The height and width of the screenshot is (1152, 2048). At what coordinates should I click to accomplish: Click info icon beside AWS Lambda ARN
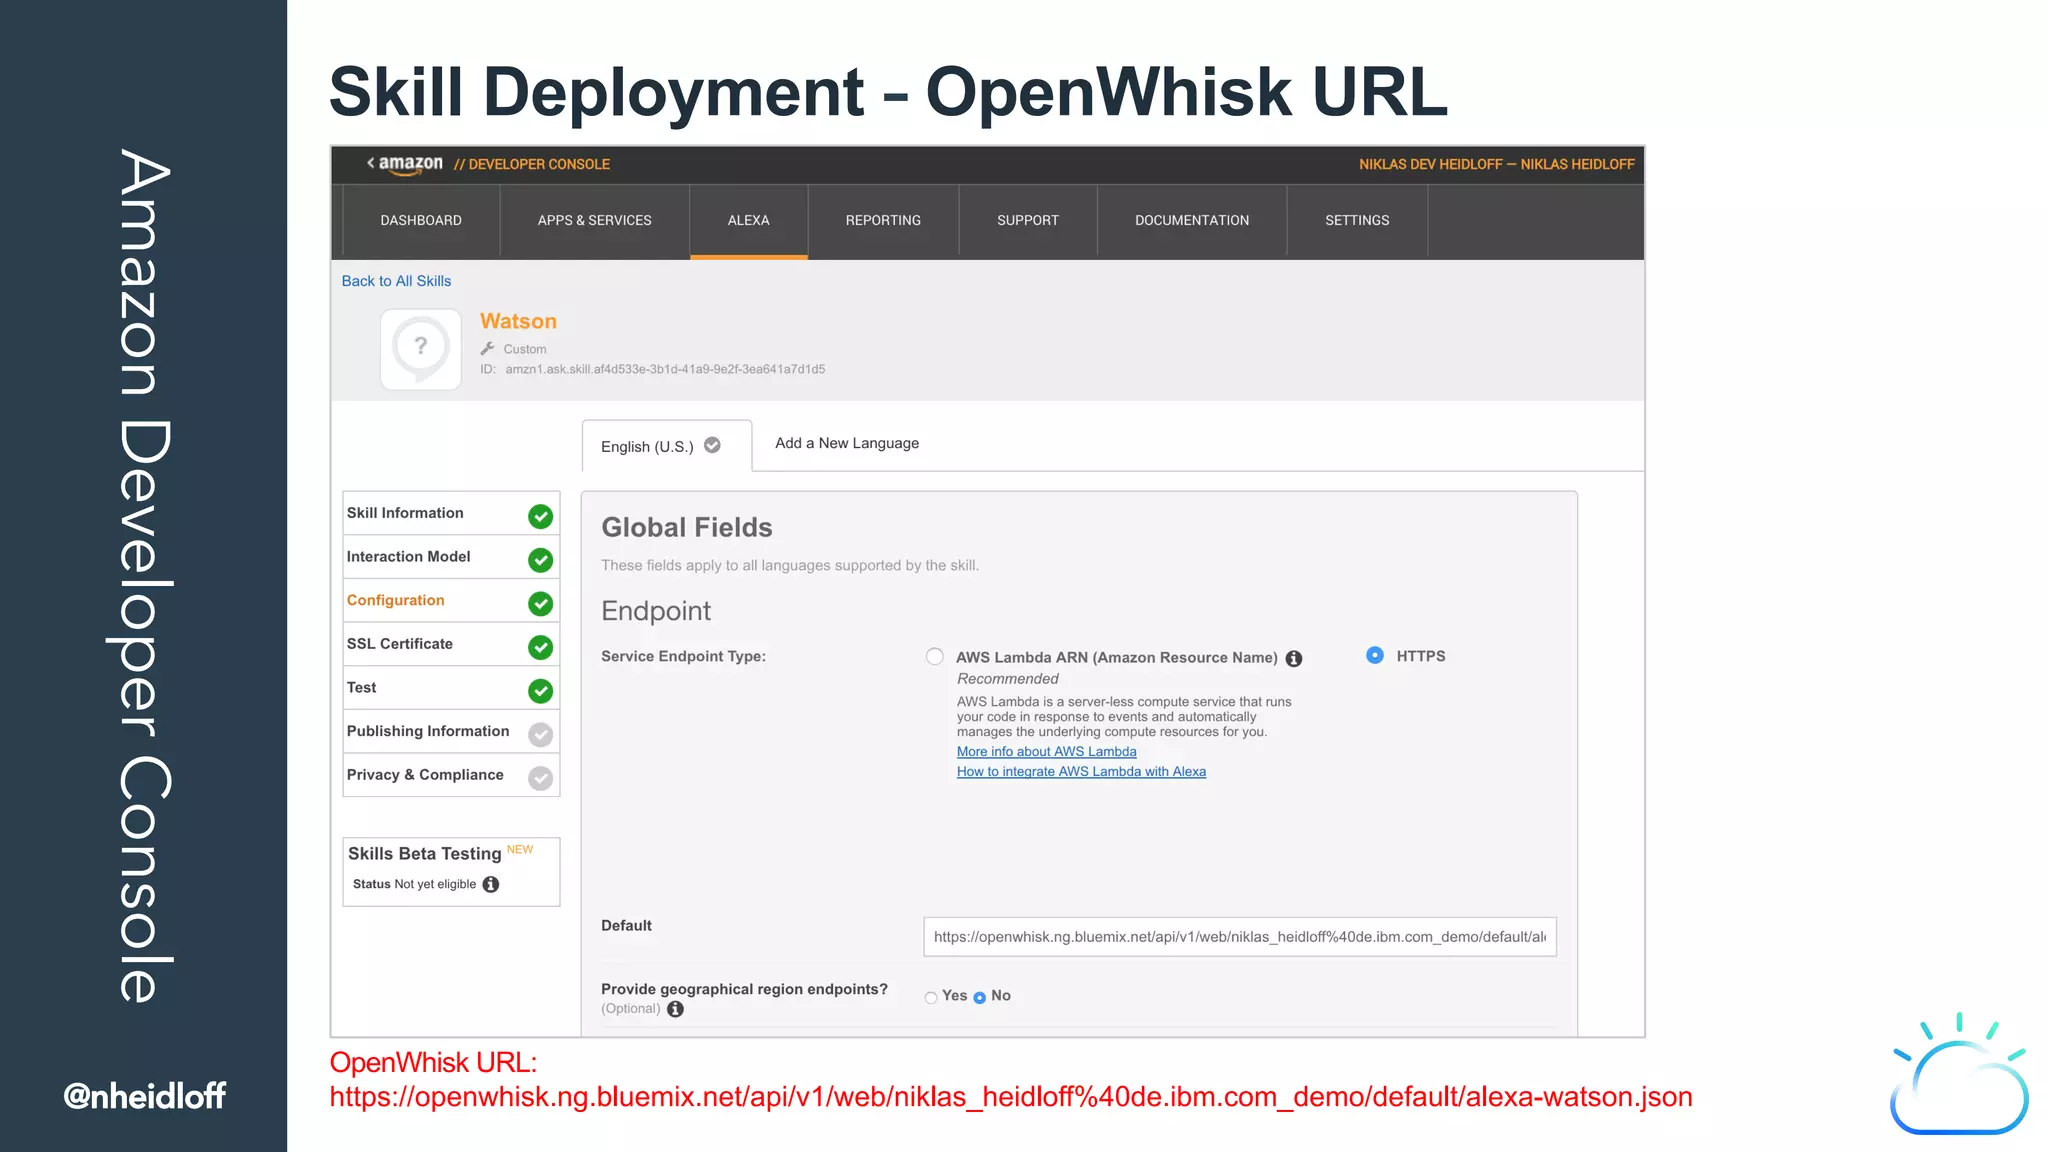pos(1294,658)
